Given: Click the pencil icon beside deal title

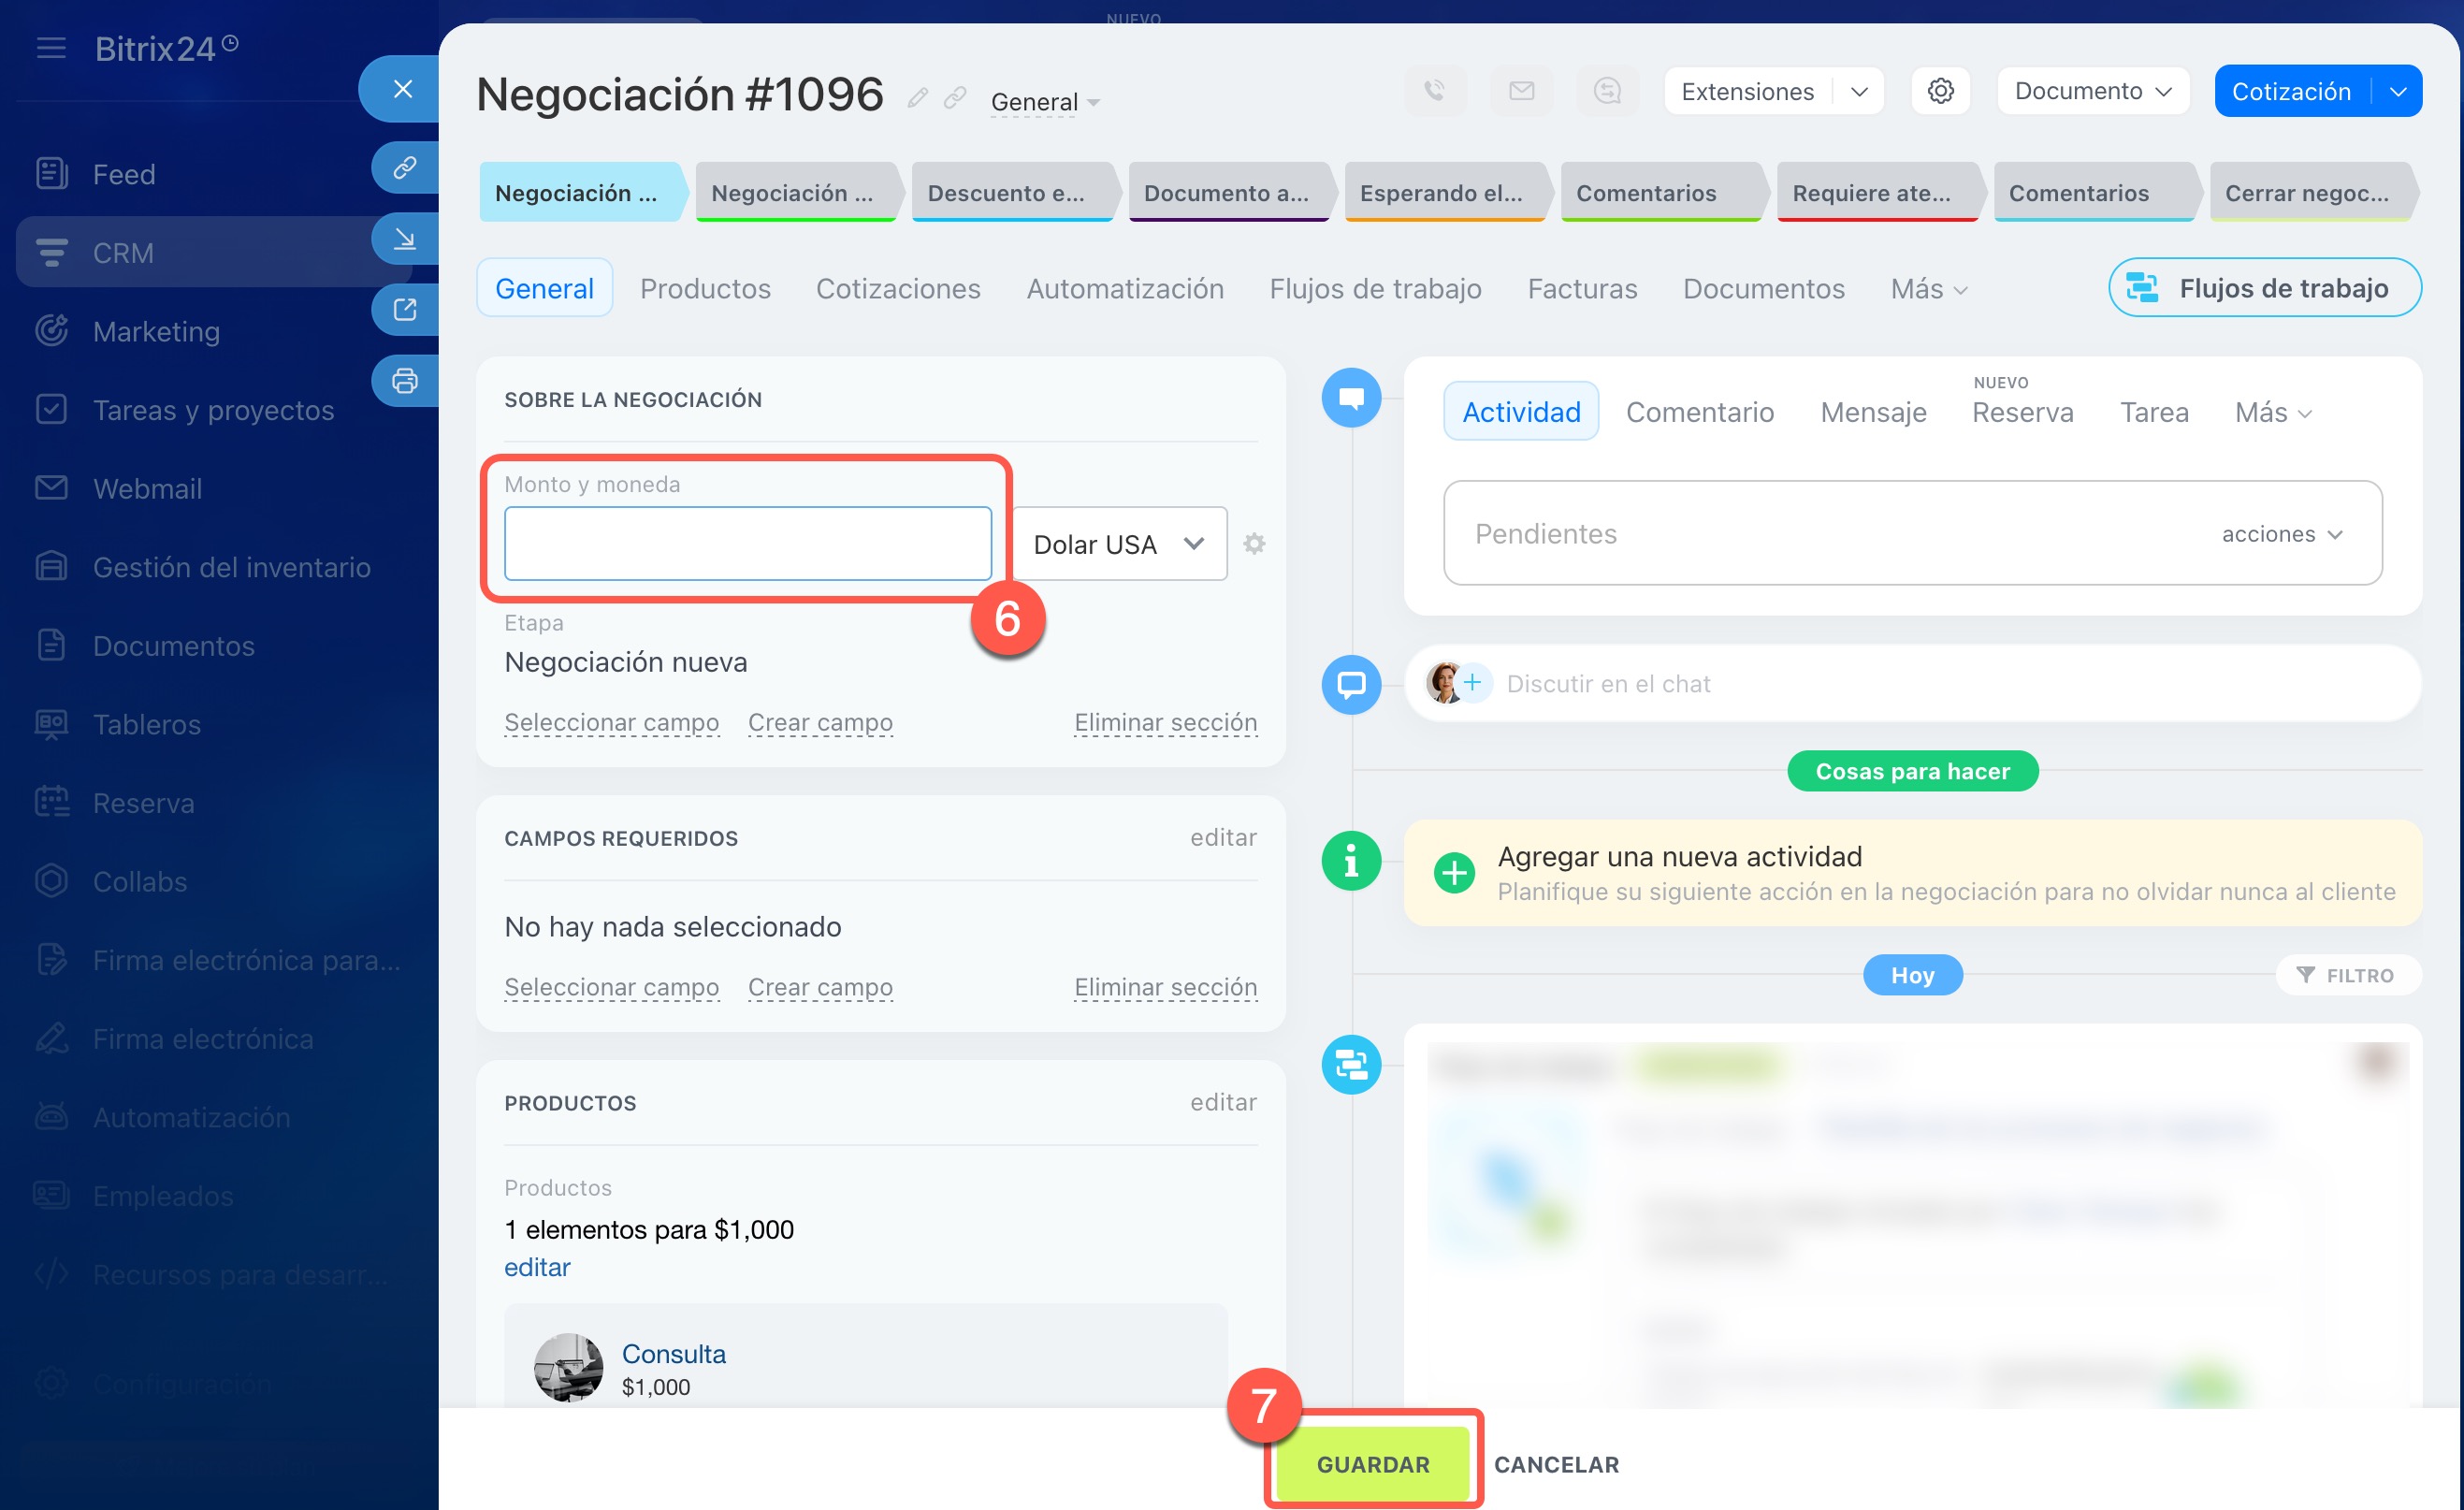Looking at the screenshot, I should (917, 98).
